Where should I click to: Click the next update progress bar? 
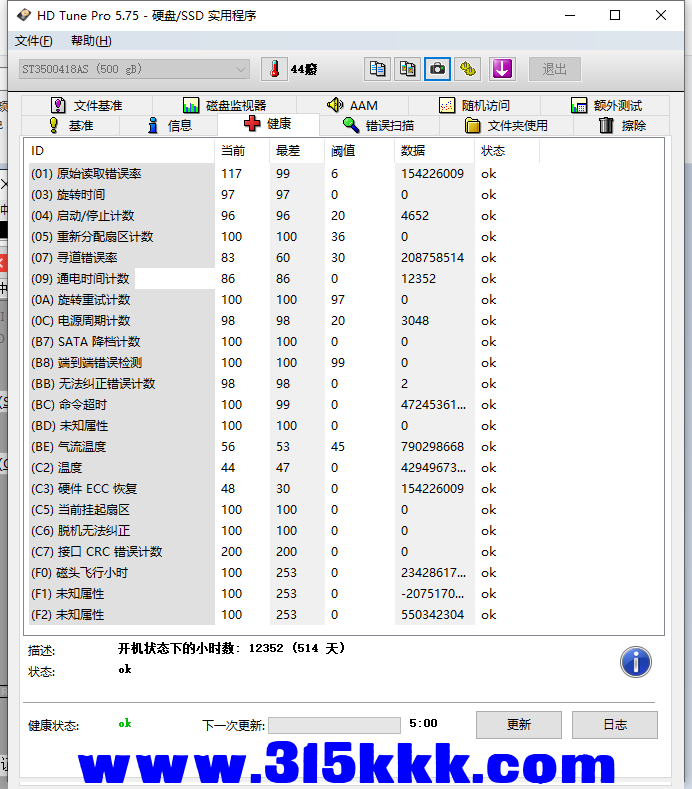(x=334, y=724)
